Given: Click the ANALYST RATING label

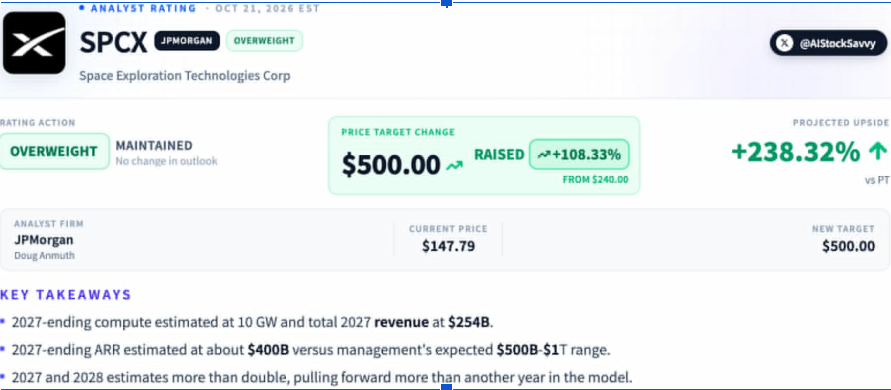Looking at the screenshot, I should click(143, 9).
